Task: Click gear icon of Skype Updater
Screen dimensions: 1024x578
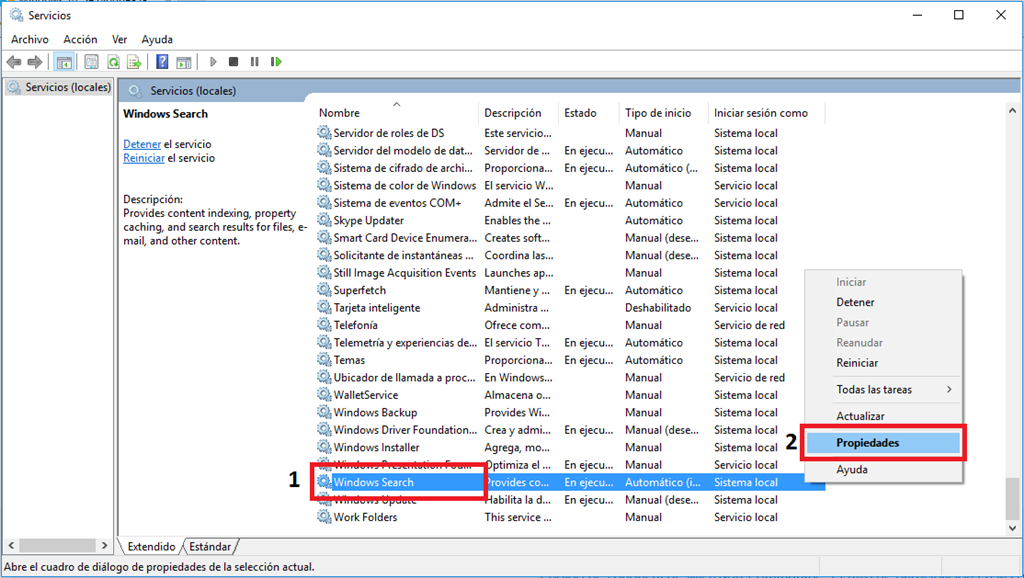Action: click(324, 220)
